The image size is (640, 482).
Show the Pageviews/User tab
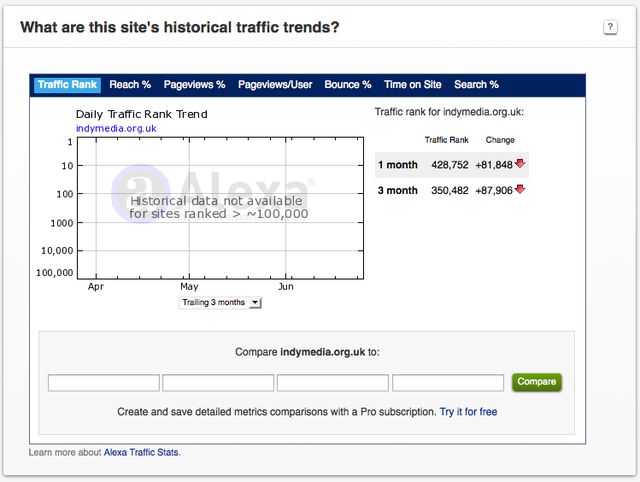[275, 85]
